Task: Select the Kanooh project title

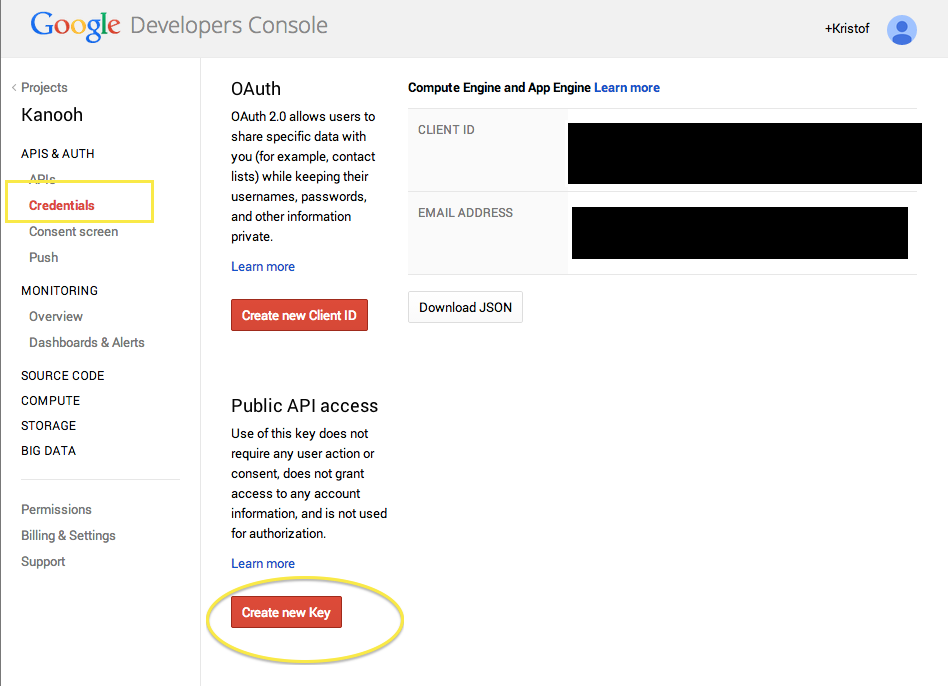Action: [52, 115]
